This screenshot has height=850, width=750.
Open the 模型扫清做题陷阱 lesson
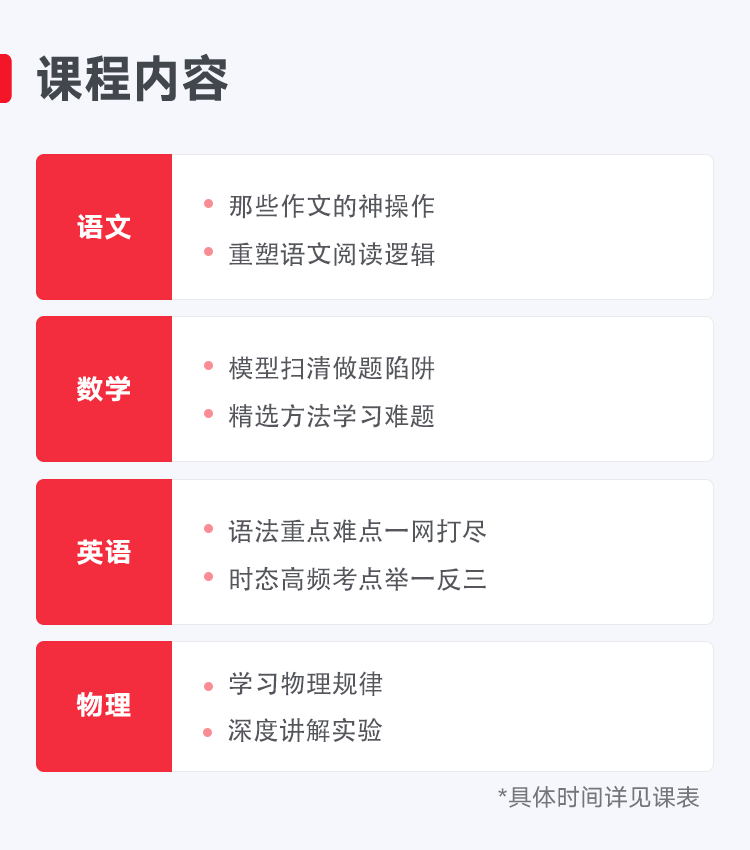click(x=332, y=368)
